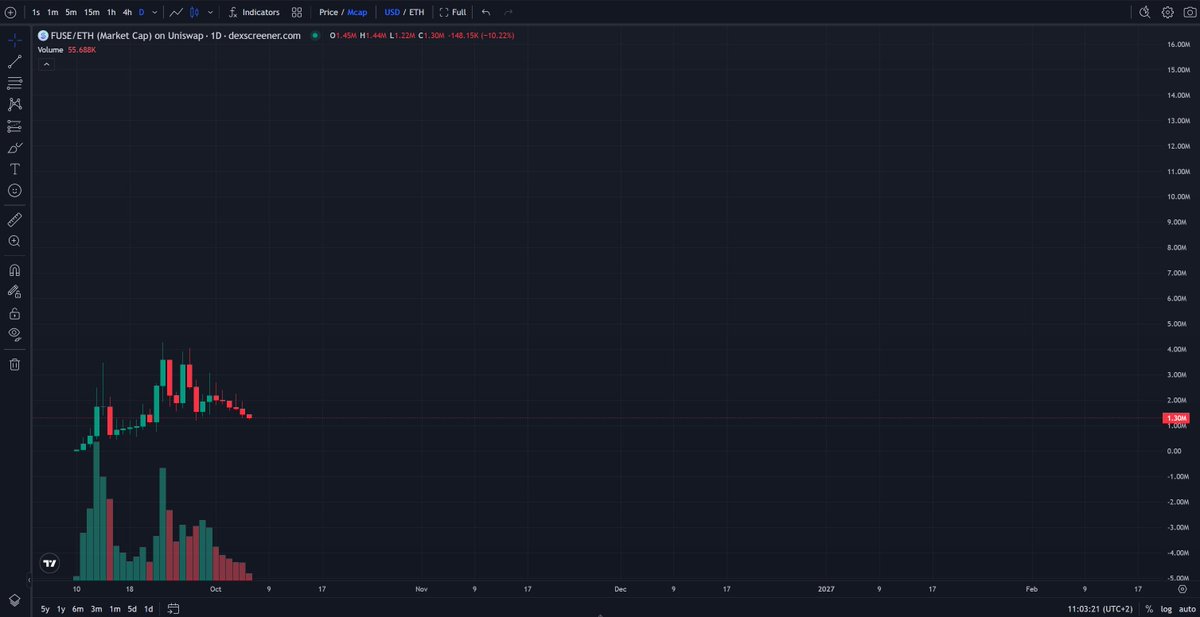Select the 15m interval
1200x617 pixels.
(91, 12)
